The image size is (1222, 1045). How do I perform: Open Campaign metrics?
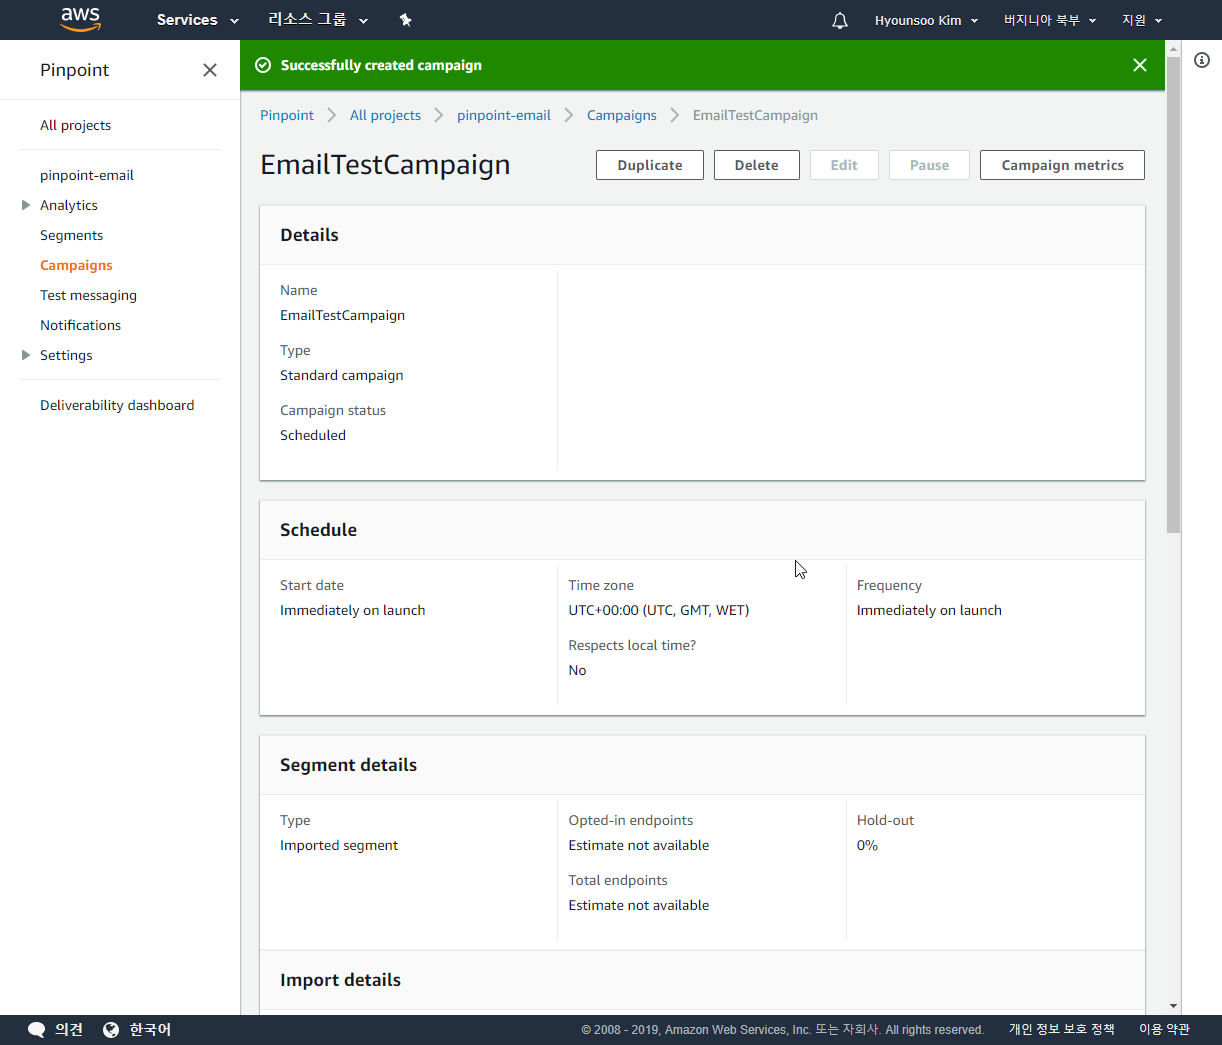click(1062, 165)
